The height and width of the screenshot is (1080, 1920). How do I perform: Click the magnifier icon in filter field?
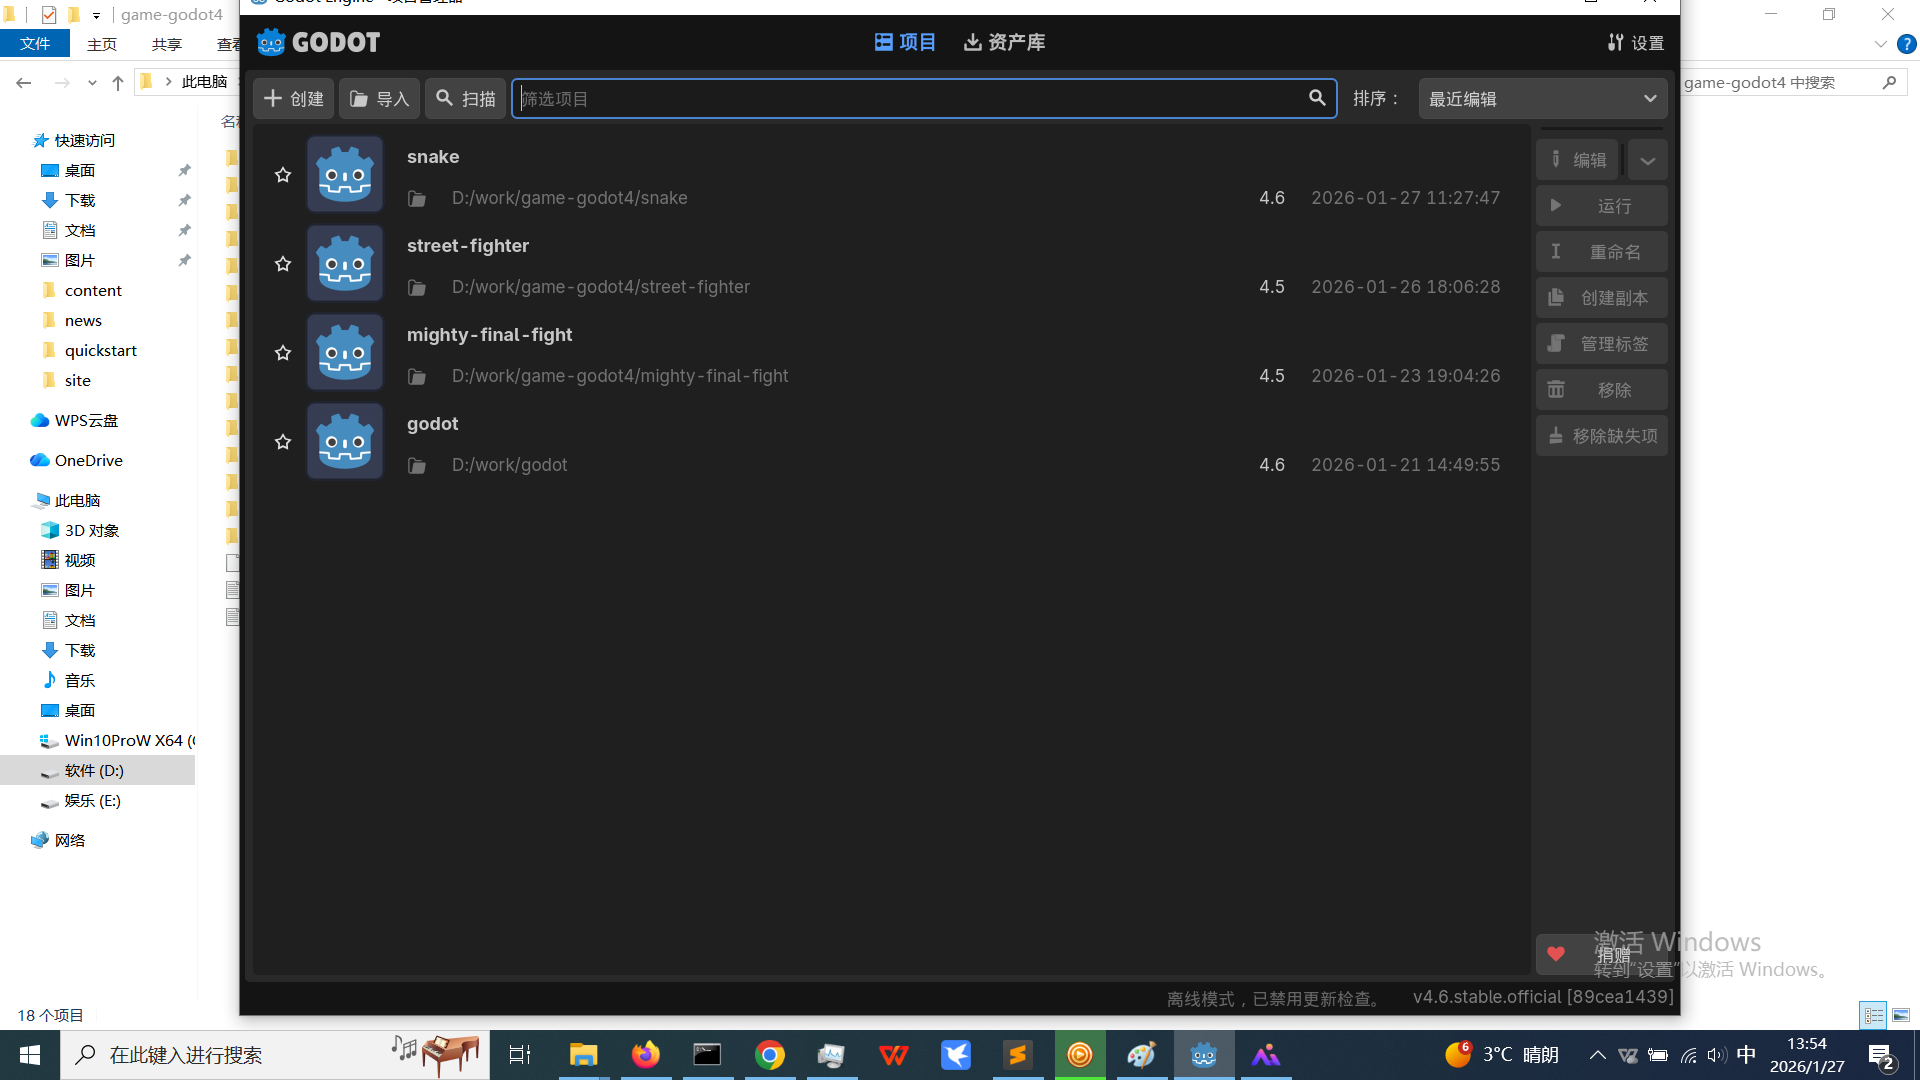coord(1317,98)
